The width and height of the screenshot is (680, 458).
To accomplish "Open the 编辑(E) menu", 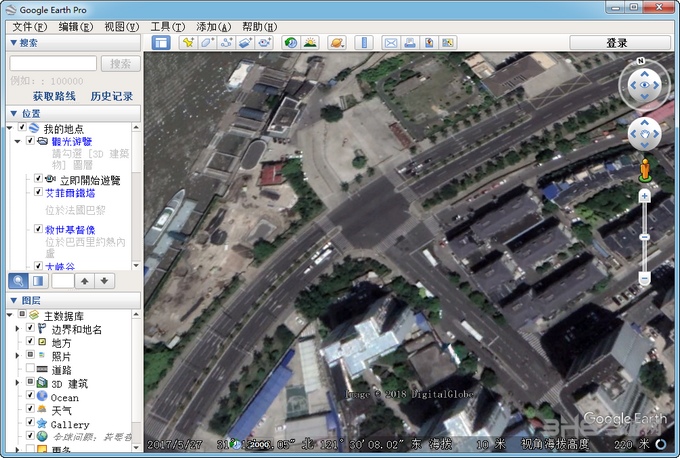I will click(x=75, y=27).
